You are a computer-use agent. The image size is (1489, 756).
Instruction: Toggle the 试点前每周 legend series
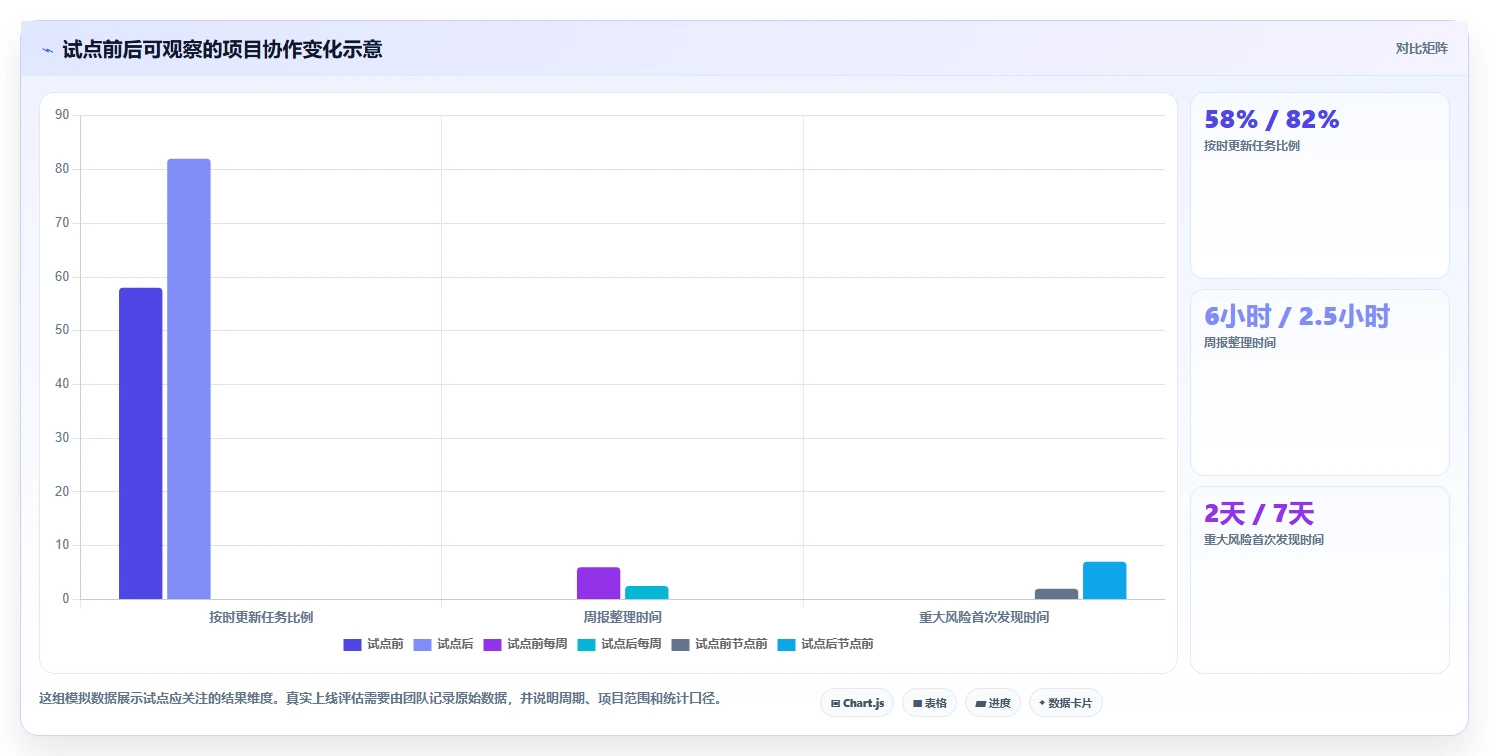[525, 644]
